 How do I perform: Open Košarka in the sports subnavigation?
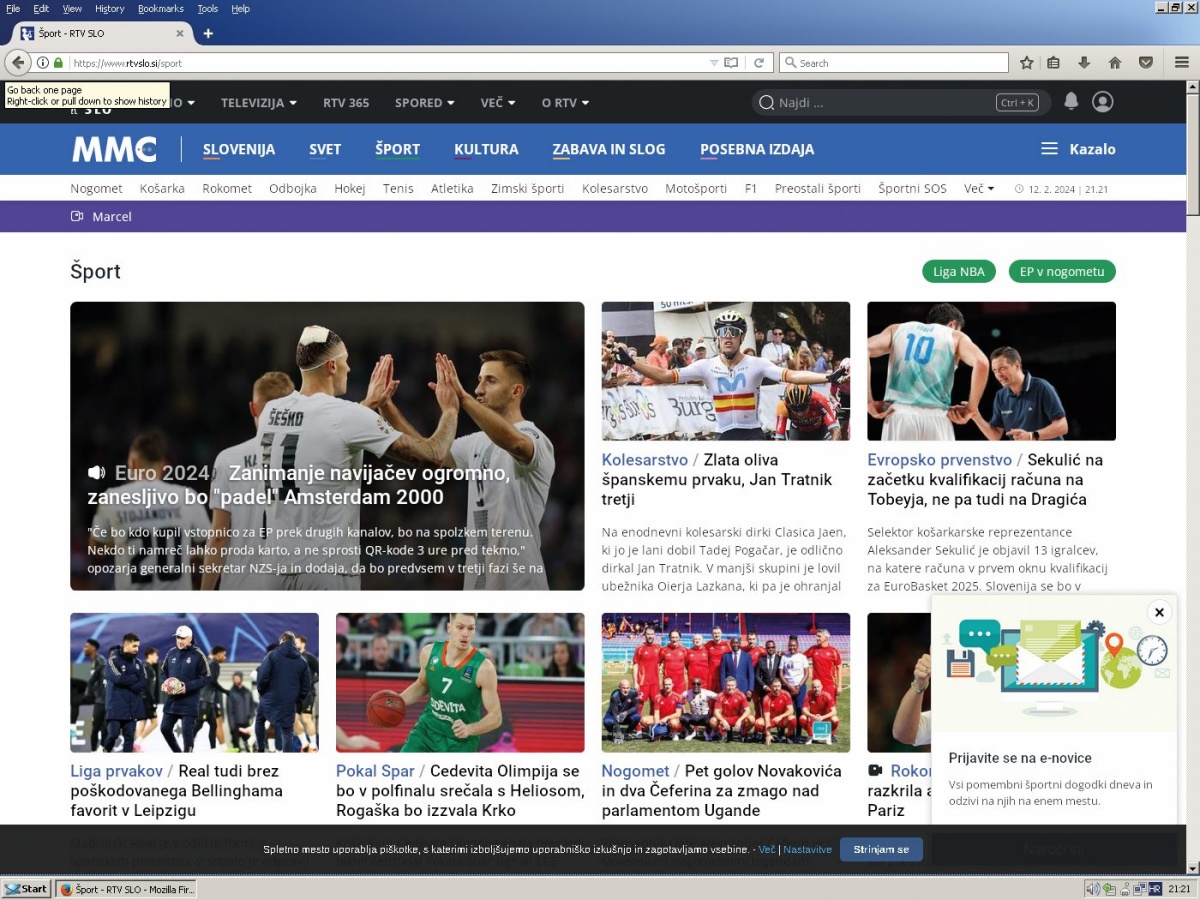(162, 188)
